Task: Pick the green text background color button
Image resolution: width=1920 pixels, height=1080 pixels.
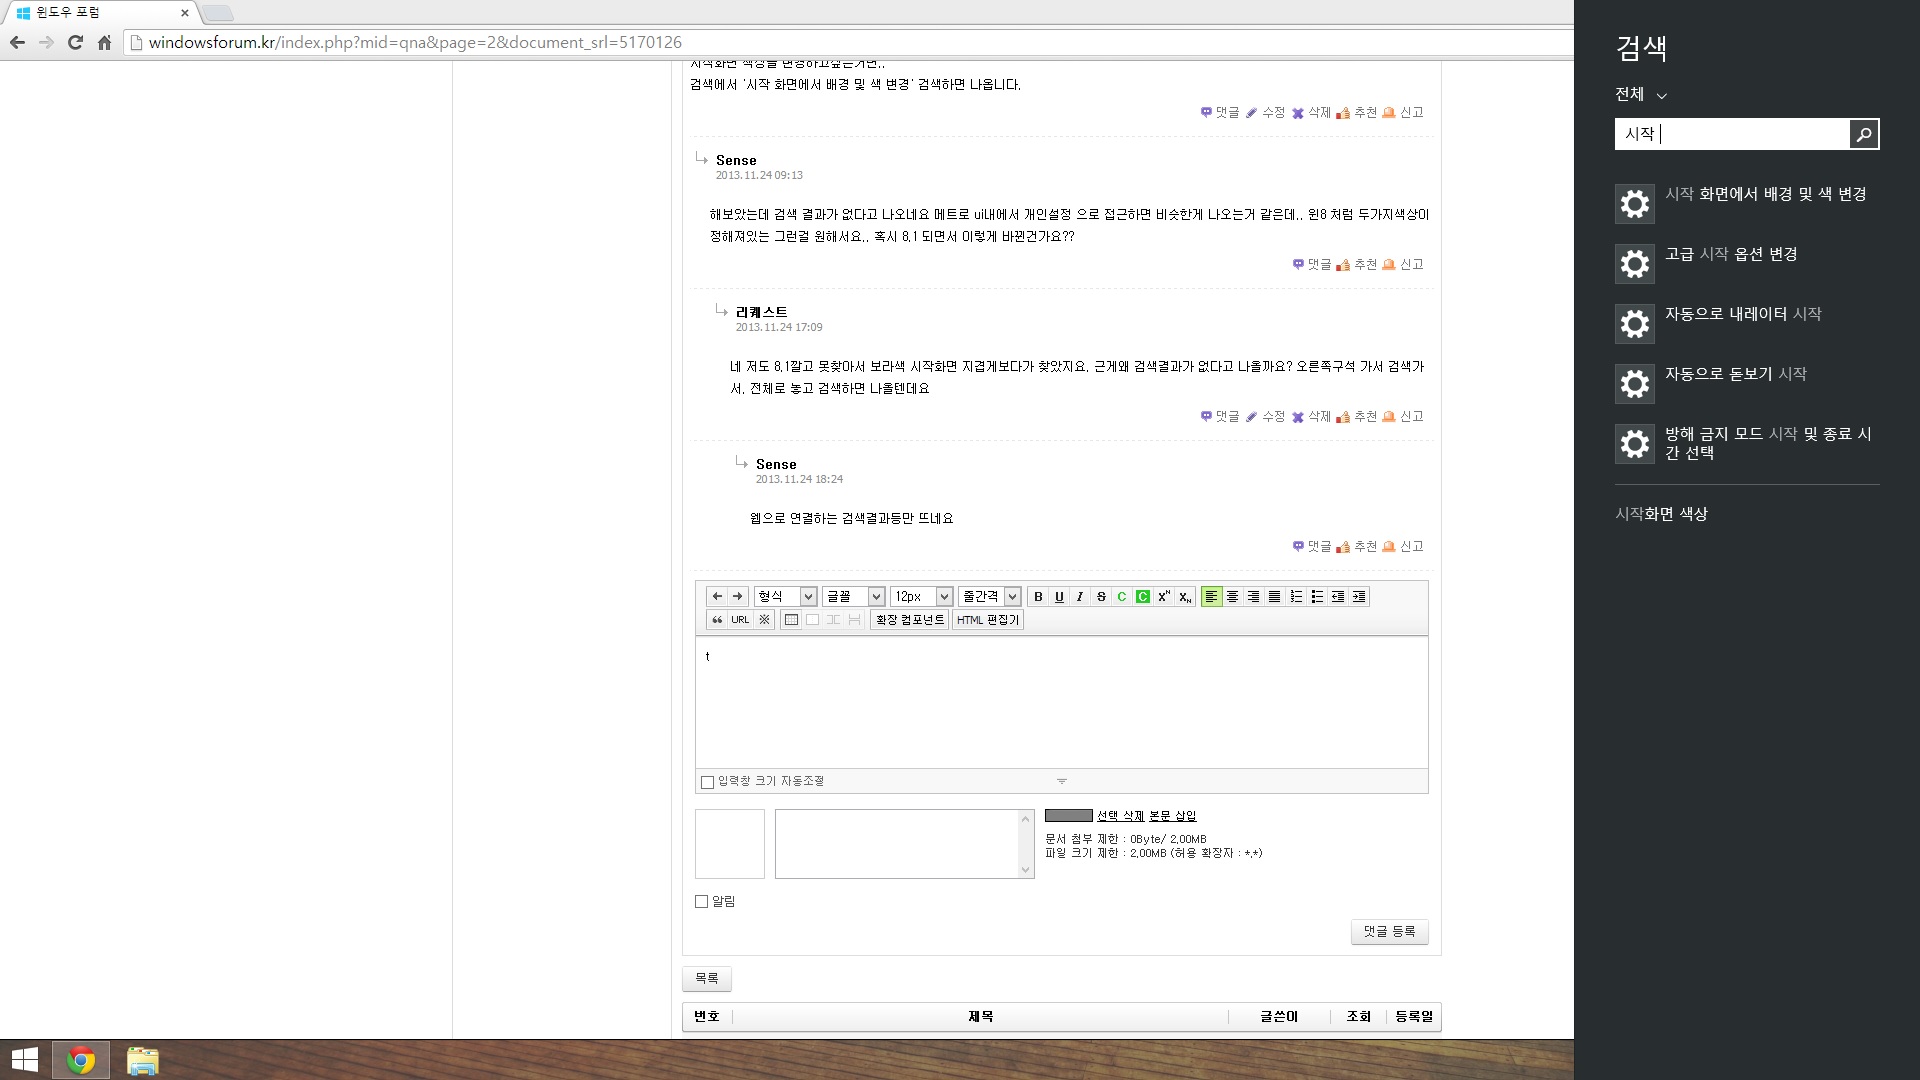Action: [x=1143, y=597]
